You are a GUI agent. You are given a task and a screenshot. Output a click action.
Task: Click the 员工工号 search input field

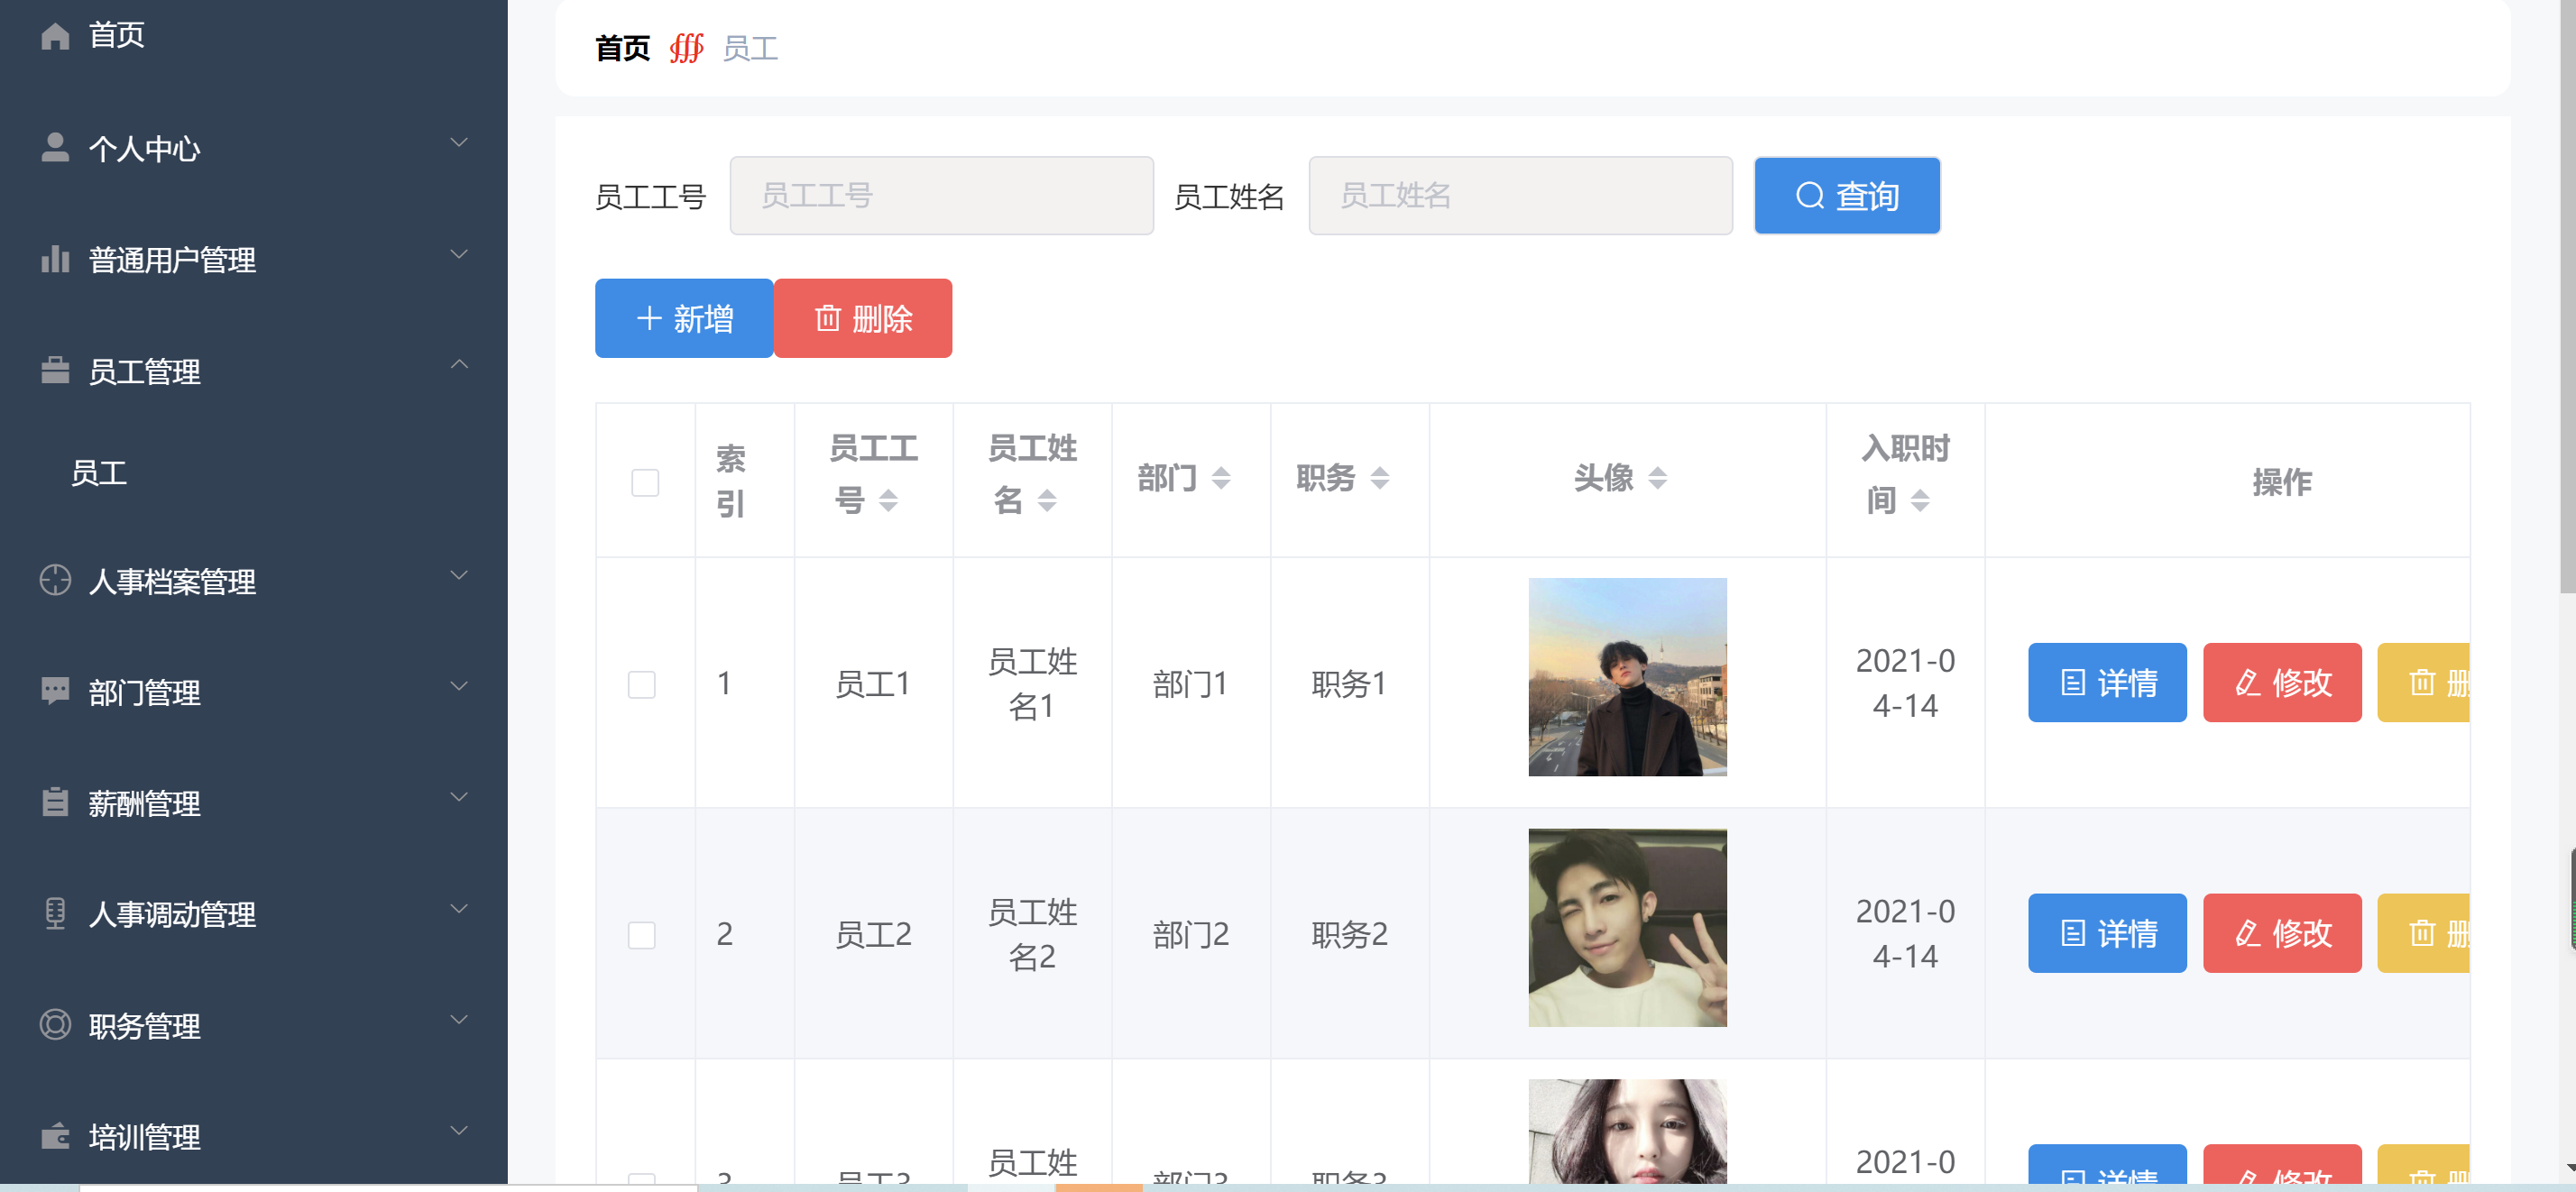[x=941, y=195]
